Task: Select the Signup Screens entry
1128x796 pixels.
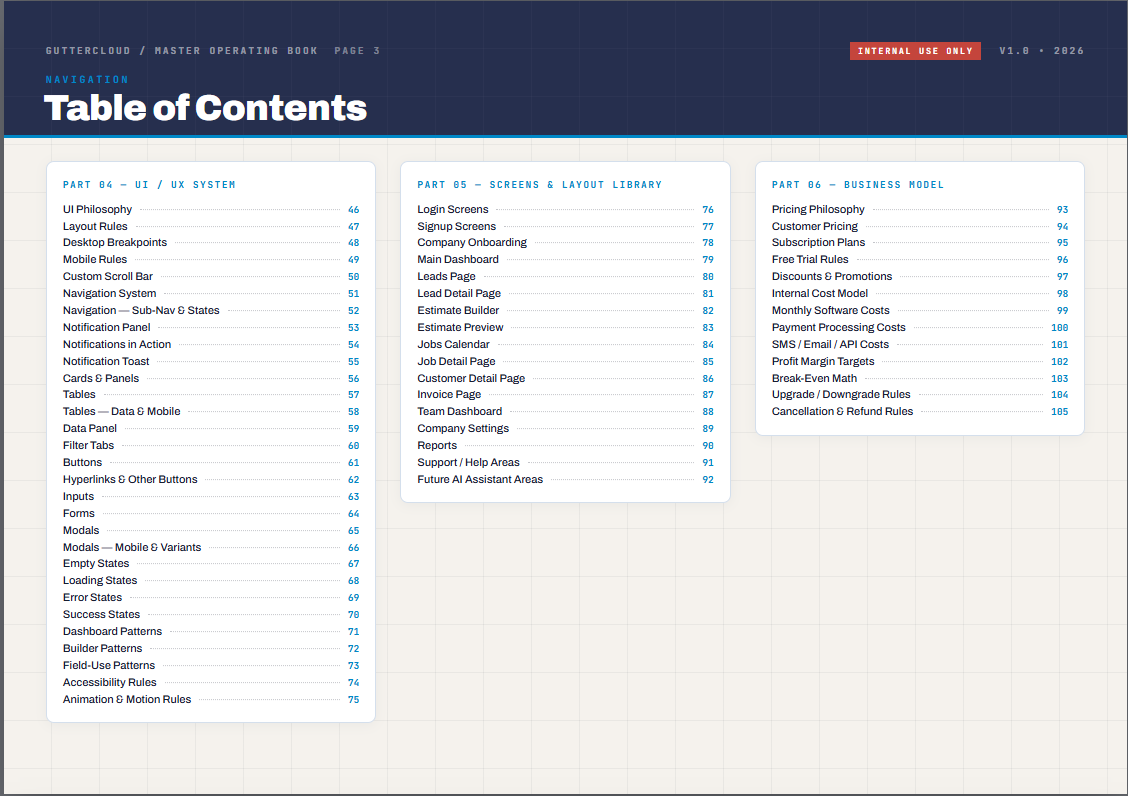Action: point(565,226)
